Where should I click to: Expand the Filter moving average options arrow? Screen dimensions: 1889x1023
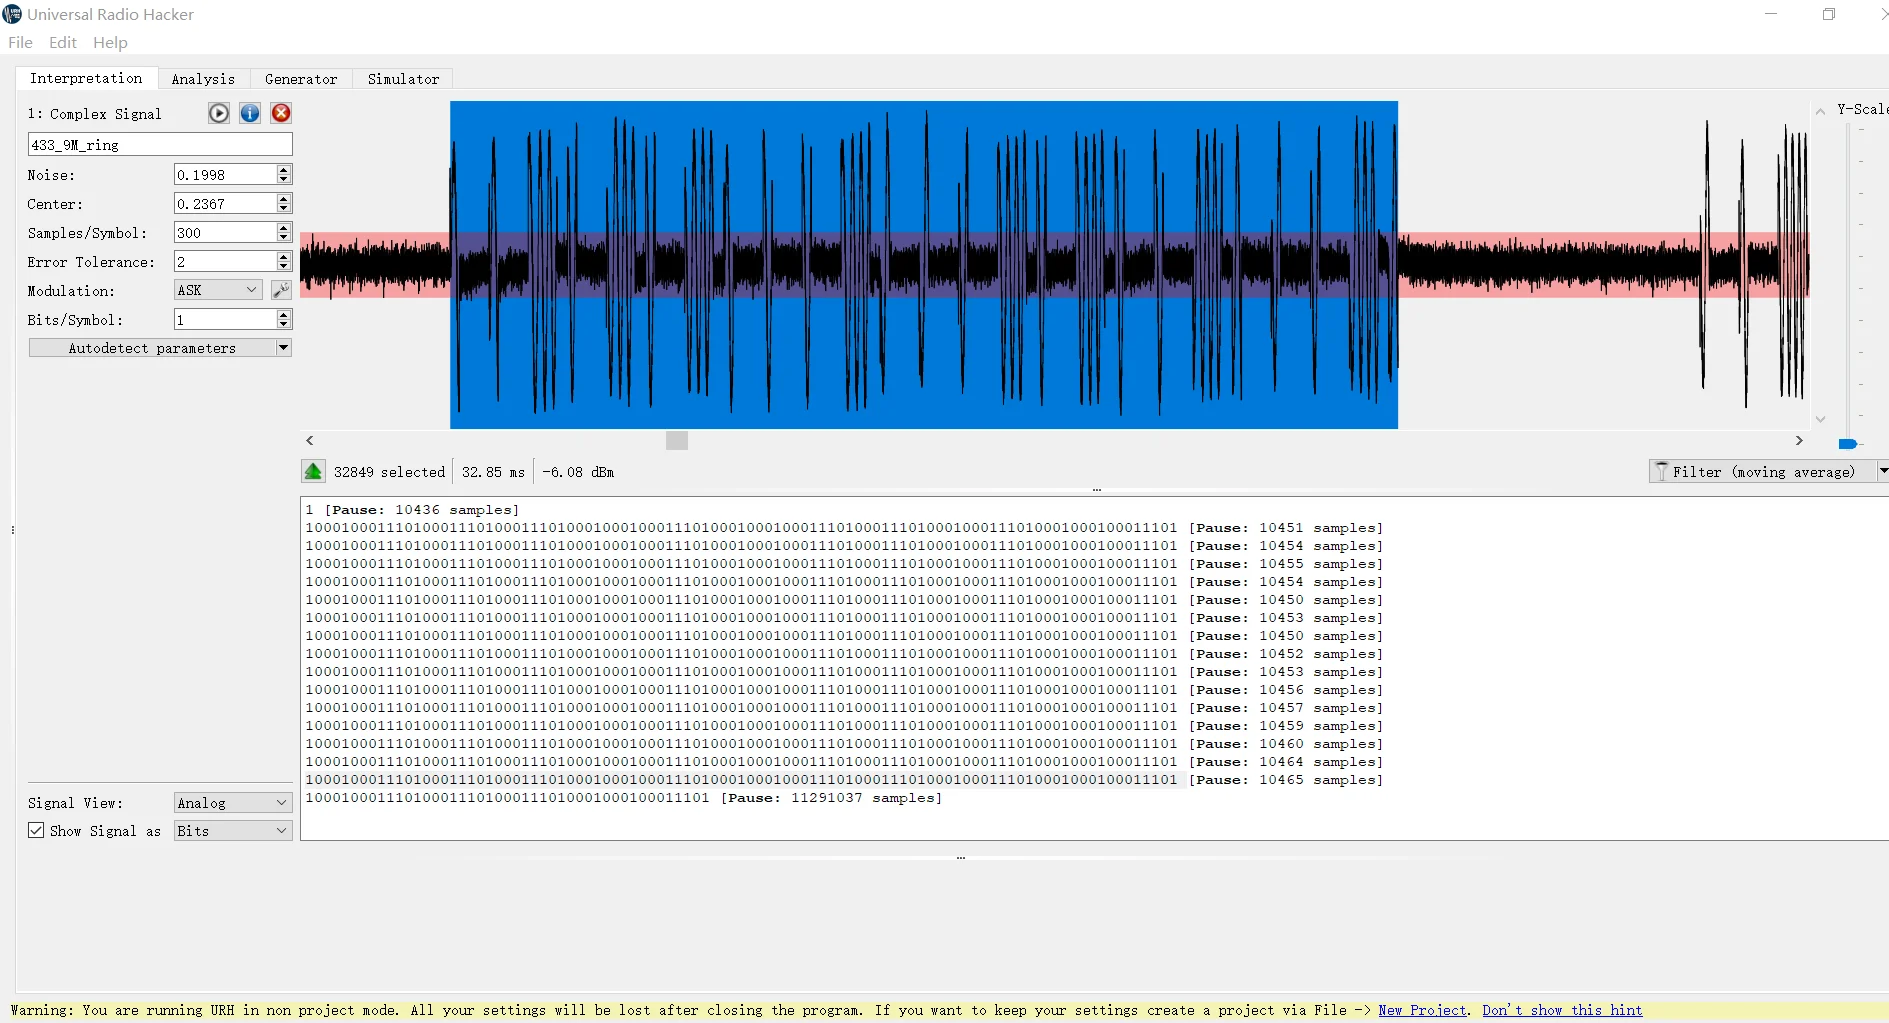1883,471
